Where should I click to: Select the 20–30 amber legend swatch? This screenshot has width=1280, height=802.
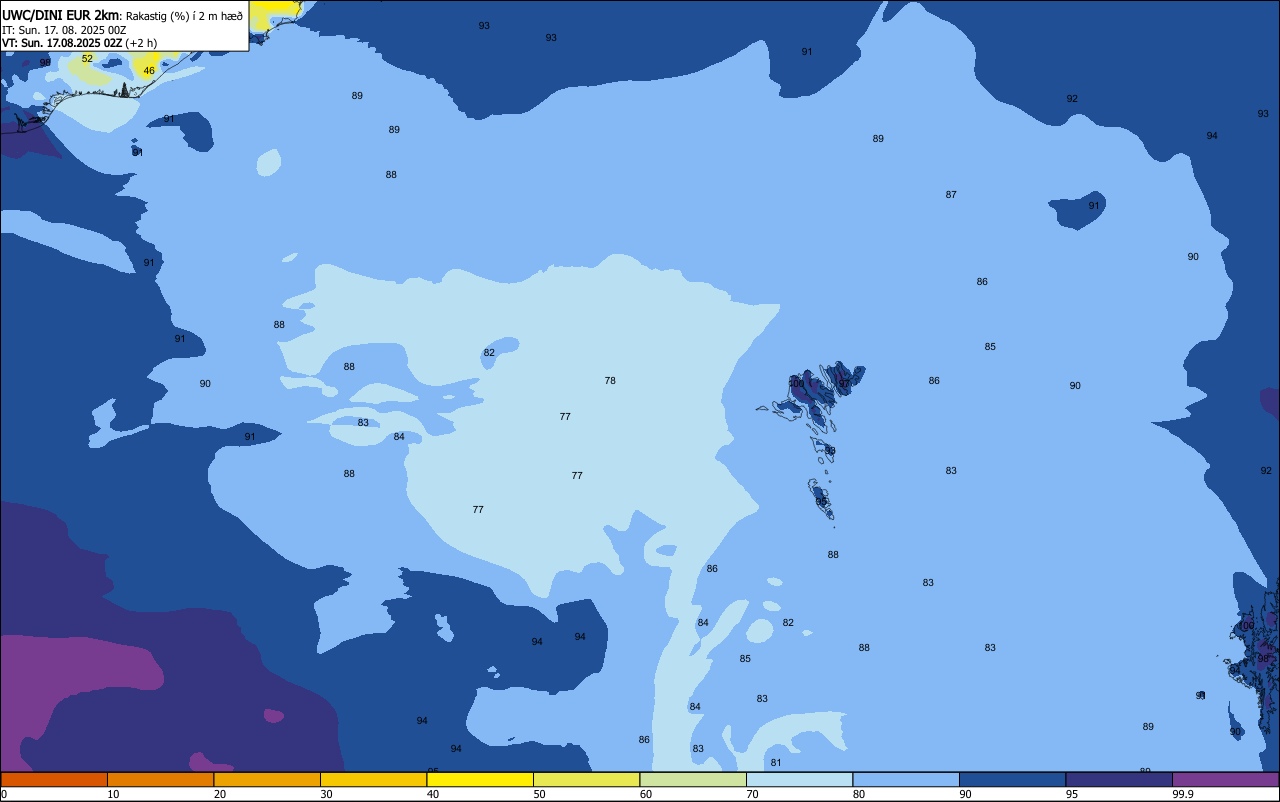267,779
